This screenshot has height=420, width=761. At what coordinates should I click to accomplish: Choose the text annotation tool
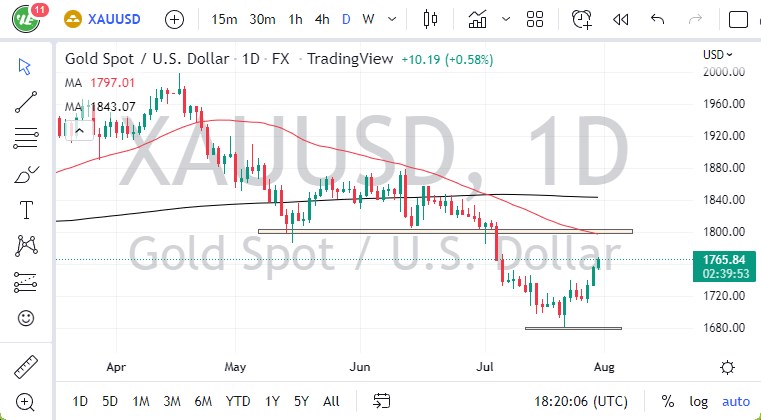pyautogui.click(x=25, y=210)
